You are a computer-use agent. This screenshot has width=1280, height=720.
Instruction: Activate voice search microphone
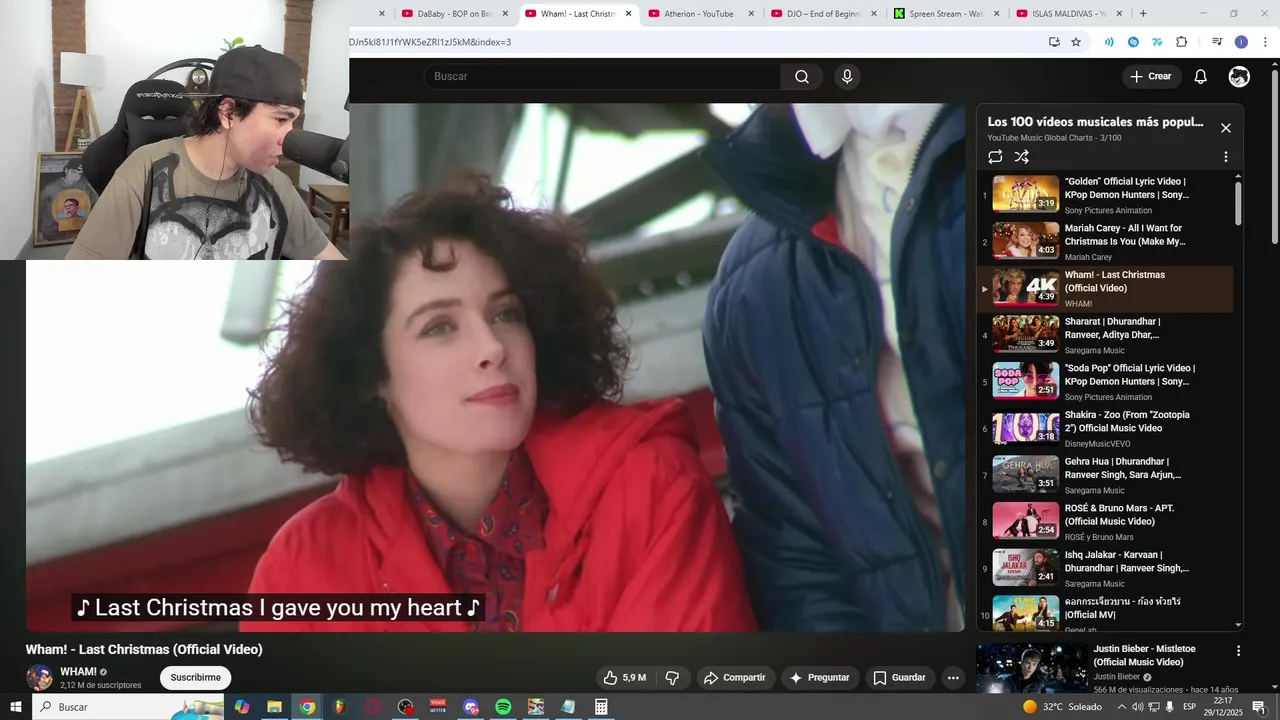pos(847,77)
